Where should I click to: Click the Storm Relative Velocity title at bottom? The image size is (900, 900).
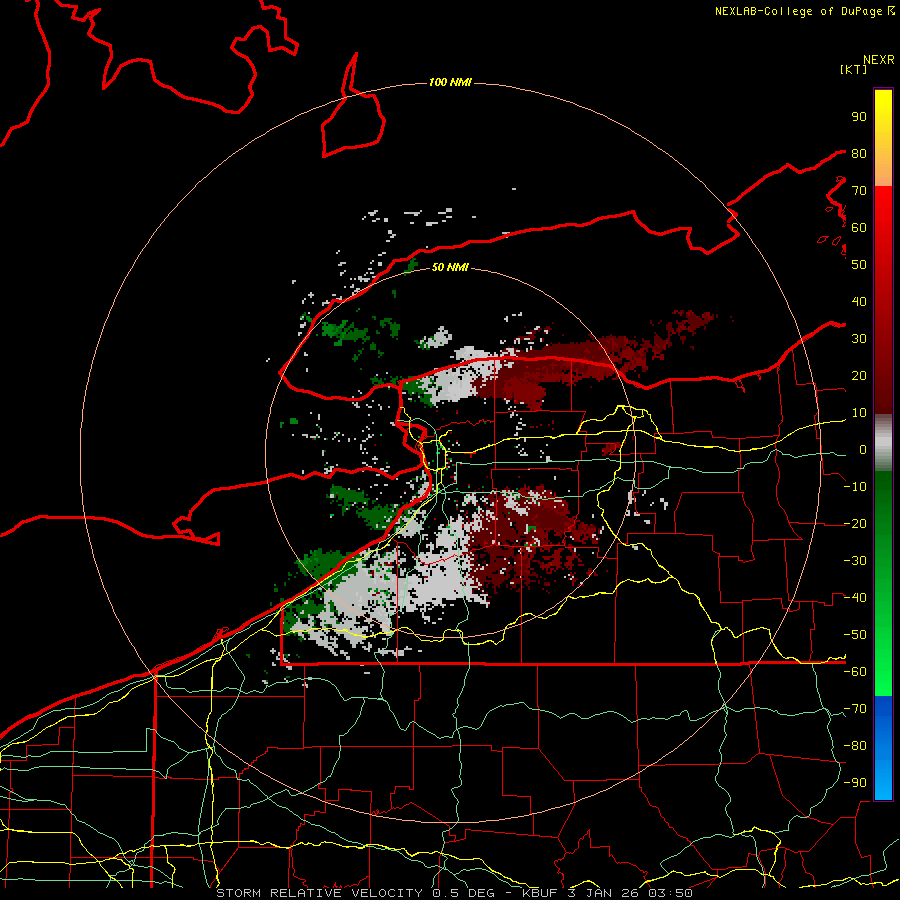(x=455, y=893)
